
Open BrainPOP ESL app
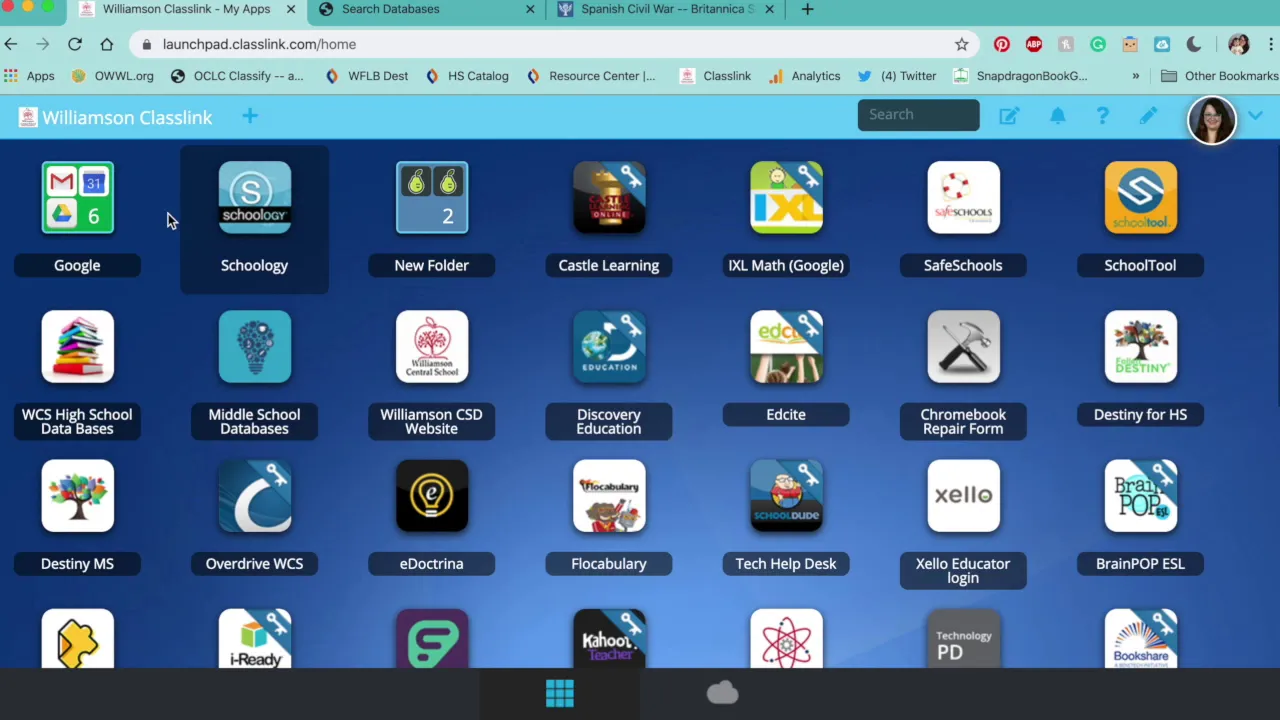click(1140, 496)
